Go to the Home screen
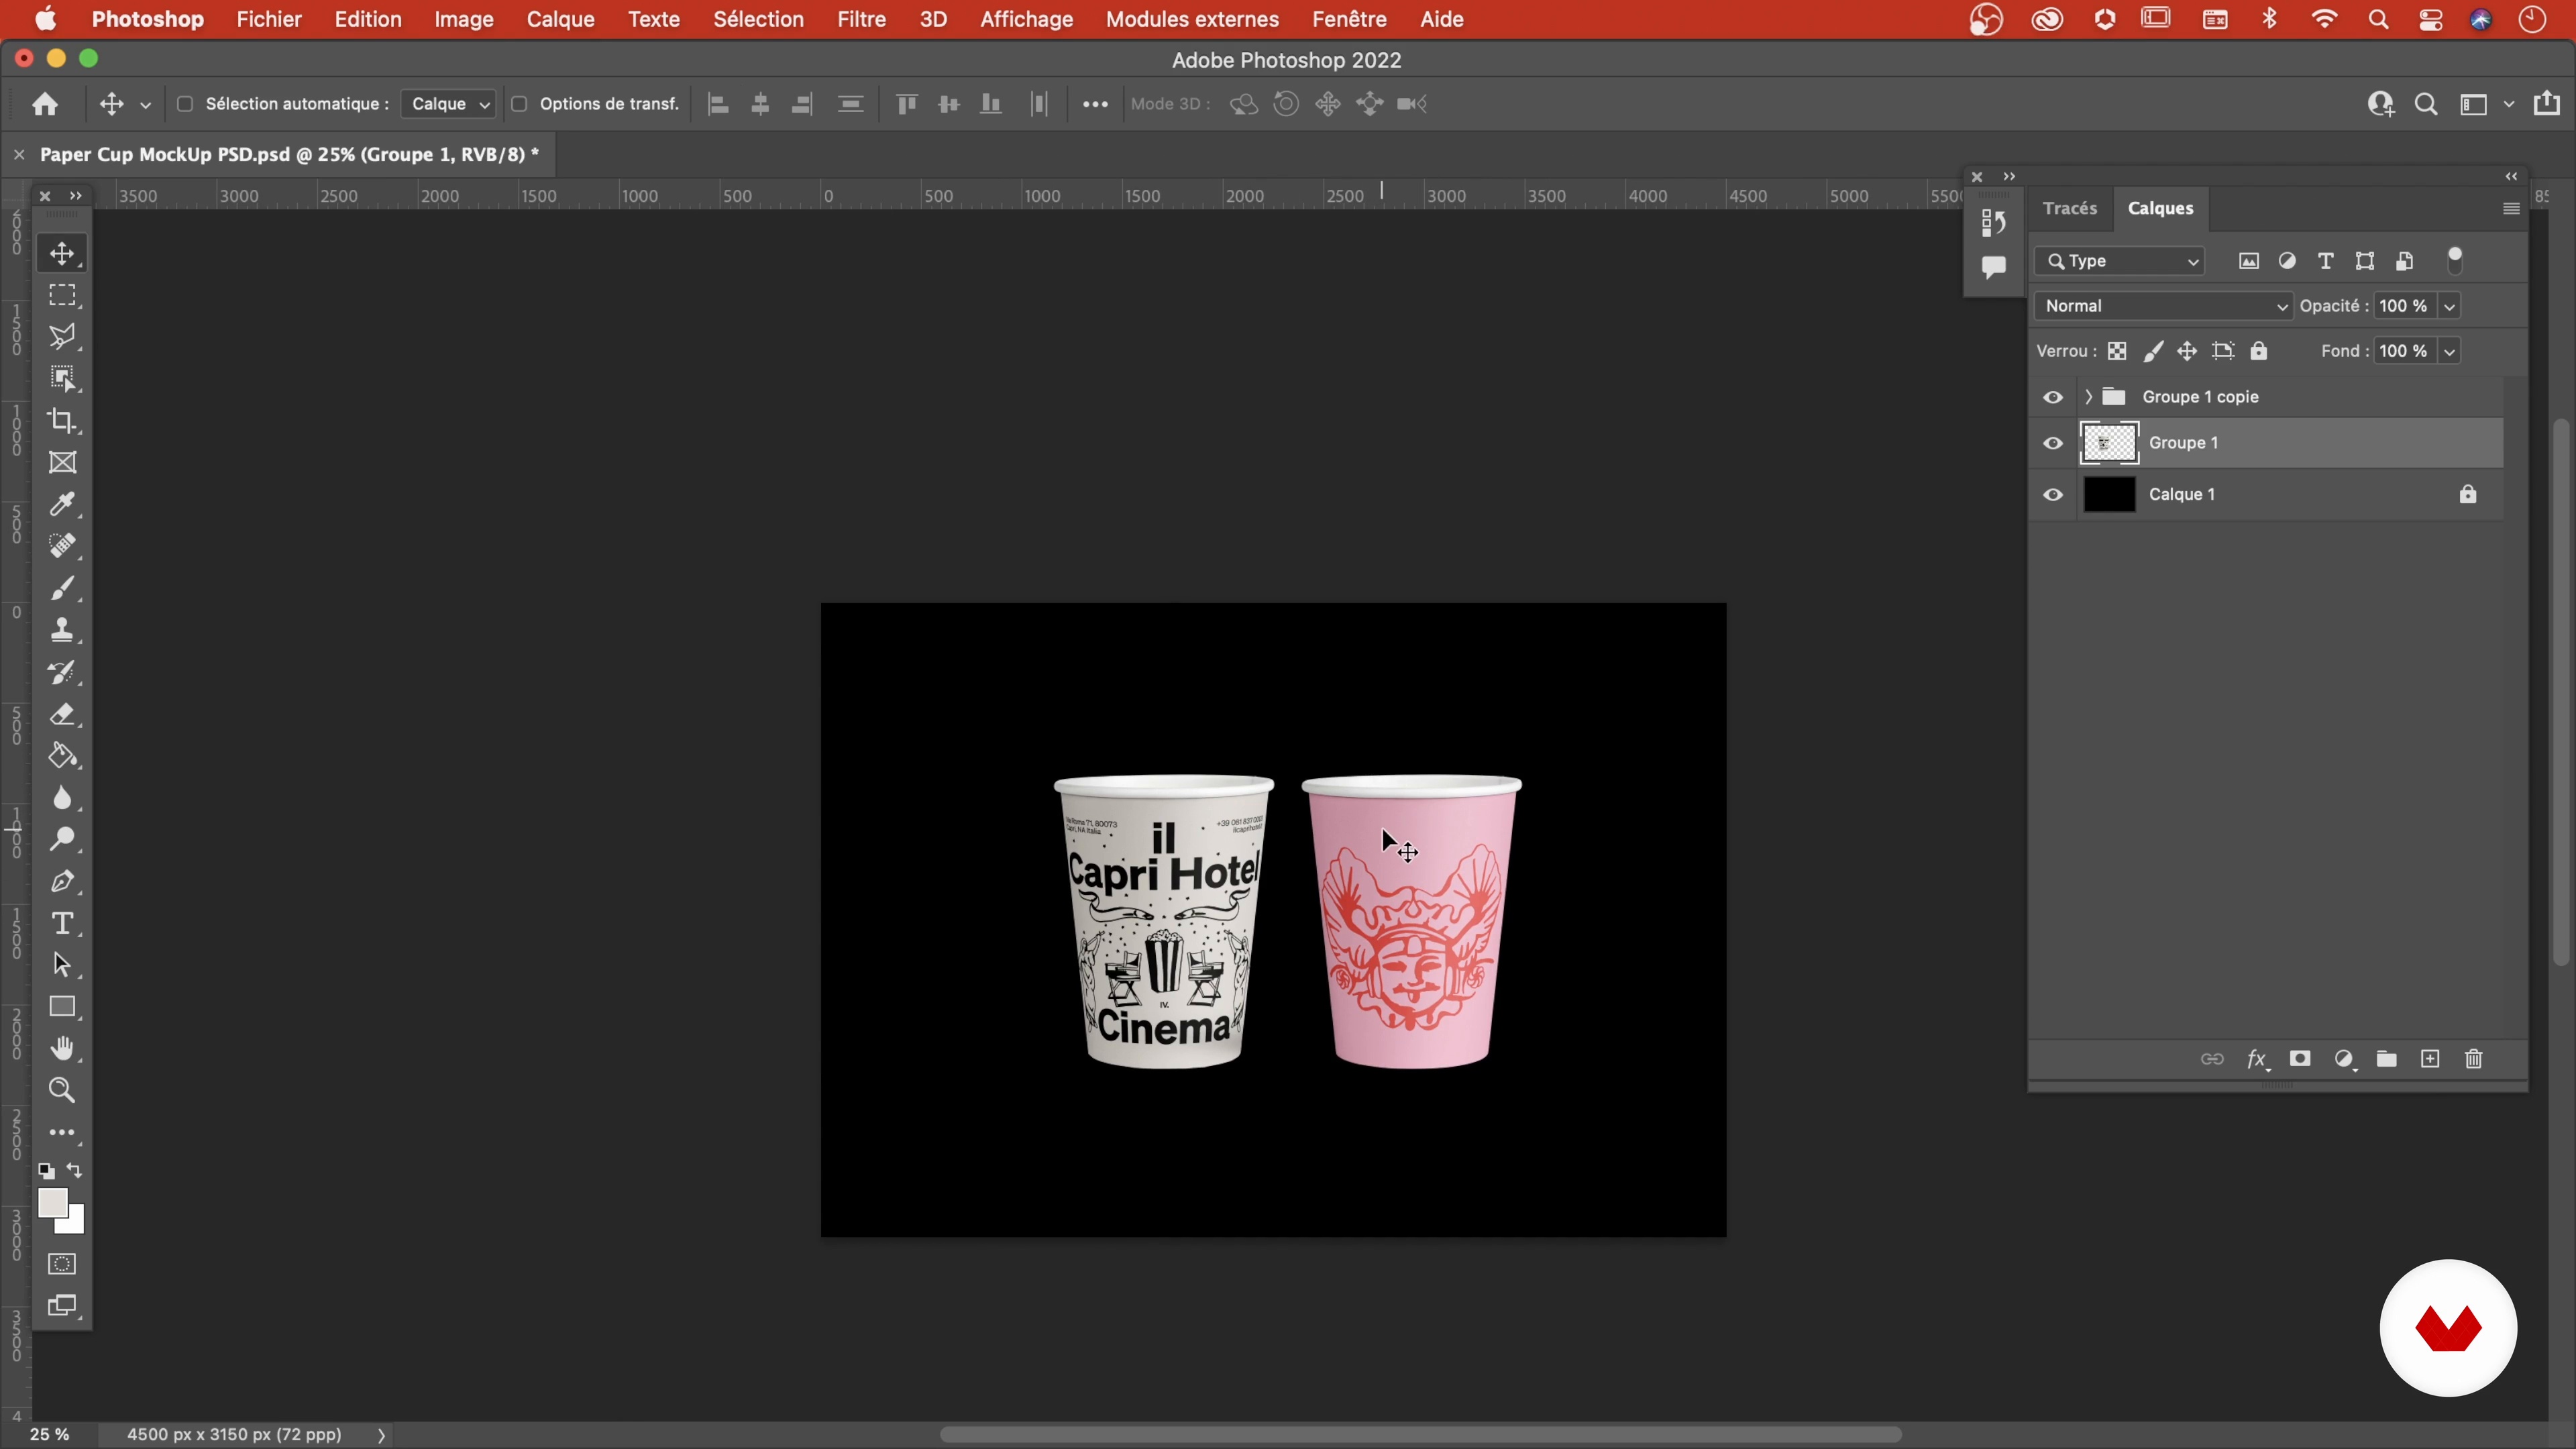This screenshot has height=1449, width=2576. pyautogui.click(x=44, y=104)
